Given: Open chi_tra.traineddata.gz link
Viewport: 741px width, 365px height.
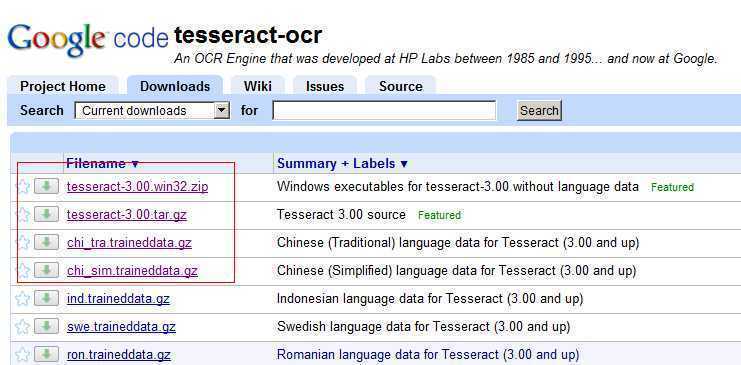Looking at the screenshot, I should [129, 243].
